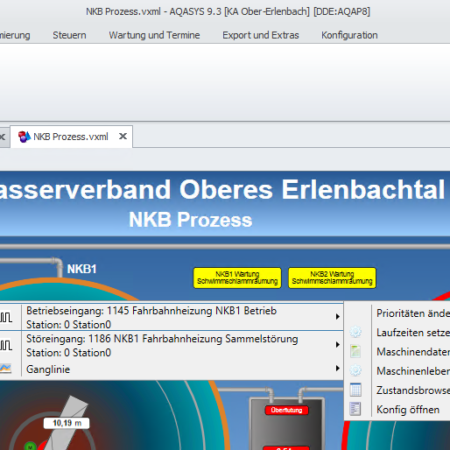Click gear icon beside Maschinenleben
The image size is (450, 450).
coord(356,370)
